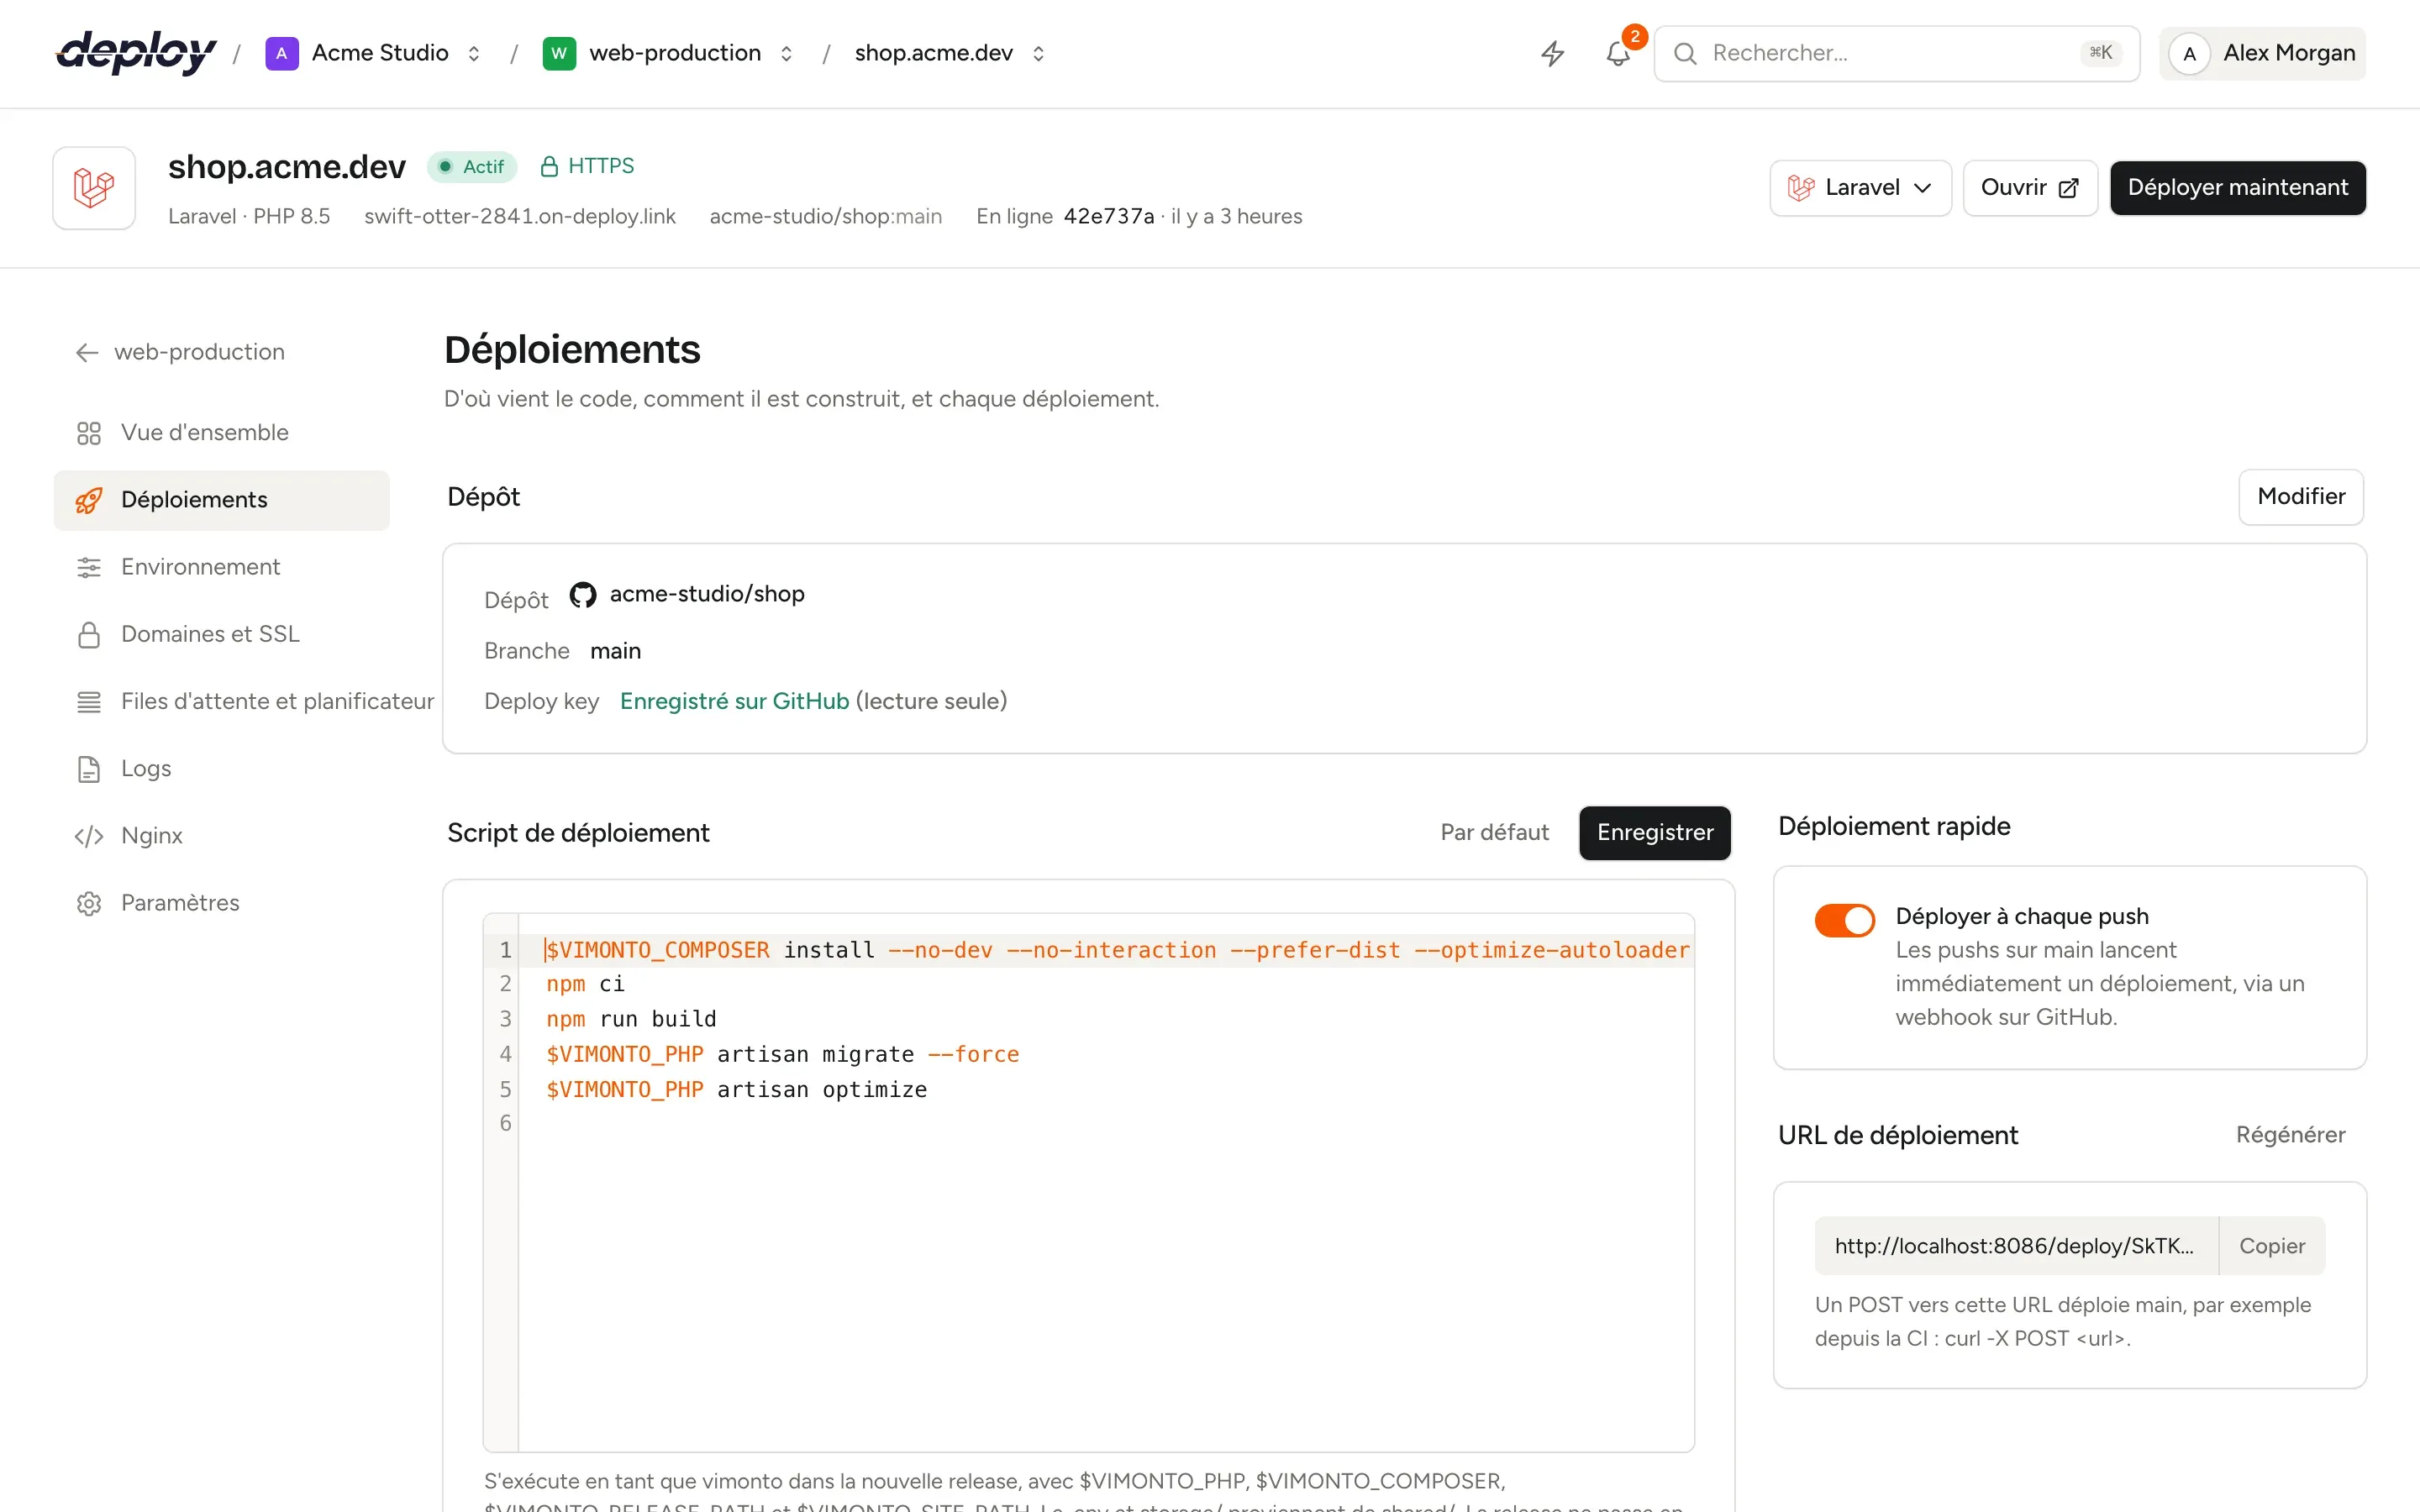This screenshot has width=2420, height=1512.
Task: Click the search magnifier icon
Action: pos(1685,53)
